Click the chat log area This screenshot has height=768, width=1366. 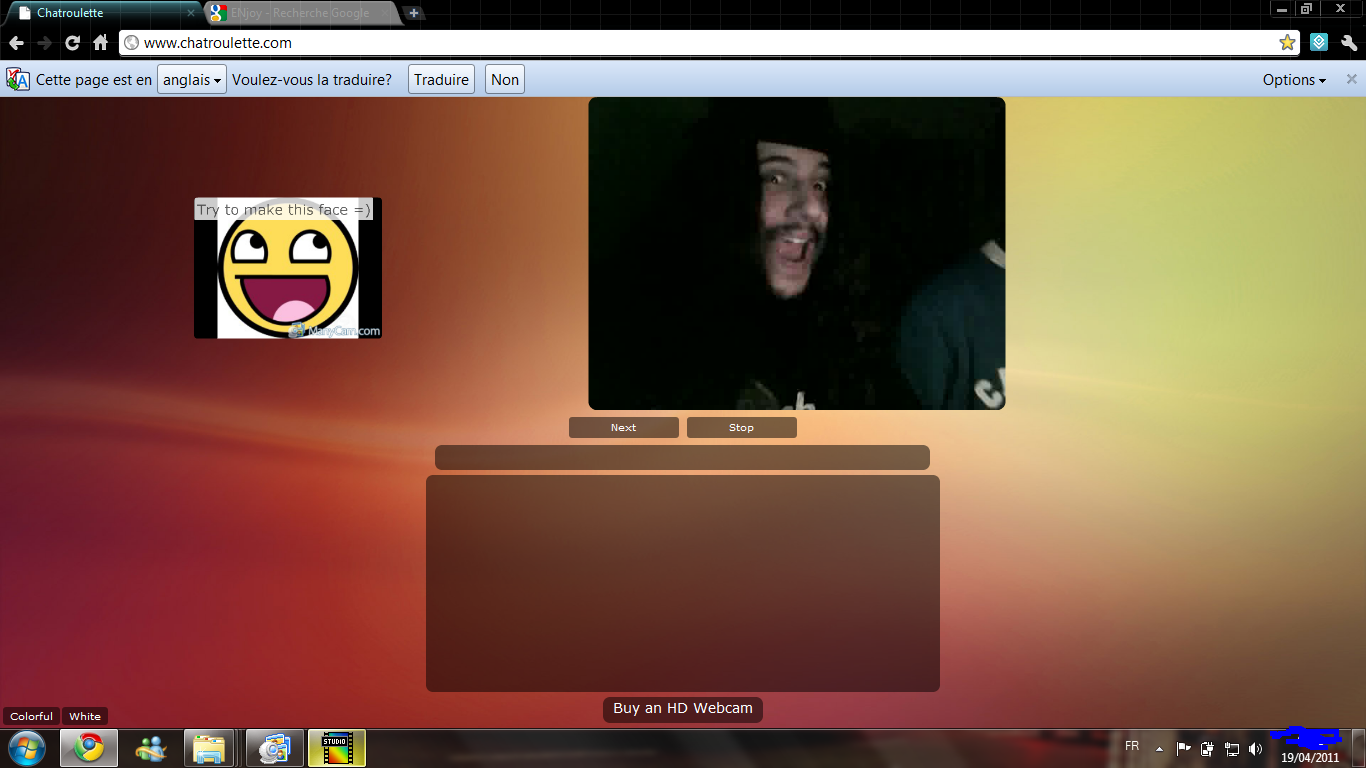click(683, 583)
